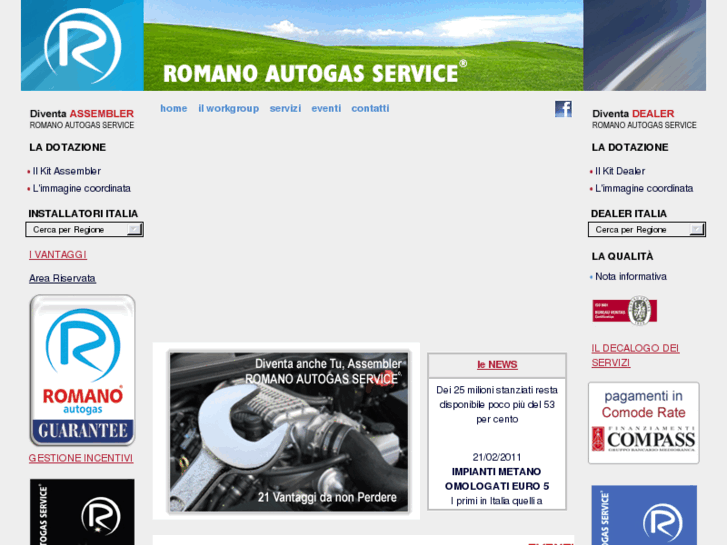Image resolution: width=727 pixels, height=545 pixels.
Task: Click the Installatori Italia dropdown arrow
Action: tap(134, 230)
